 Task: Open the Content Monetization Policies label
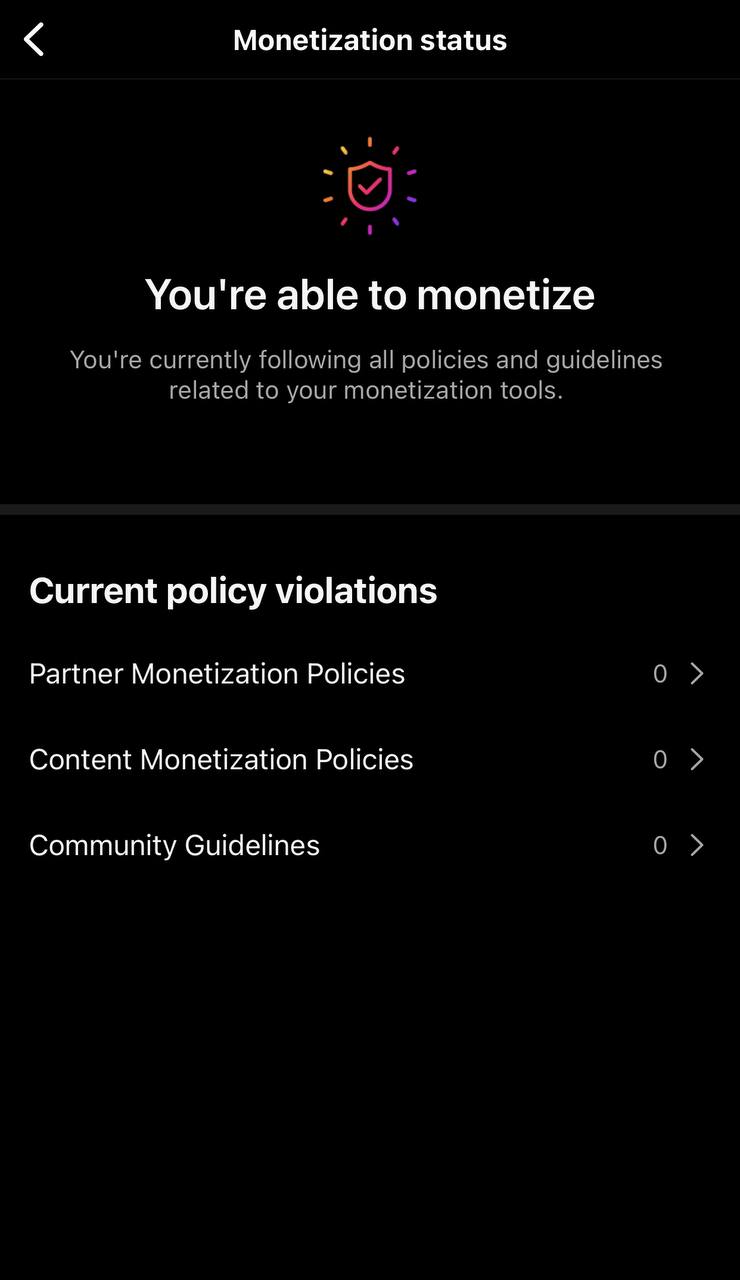point(221,760)
